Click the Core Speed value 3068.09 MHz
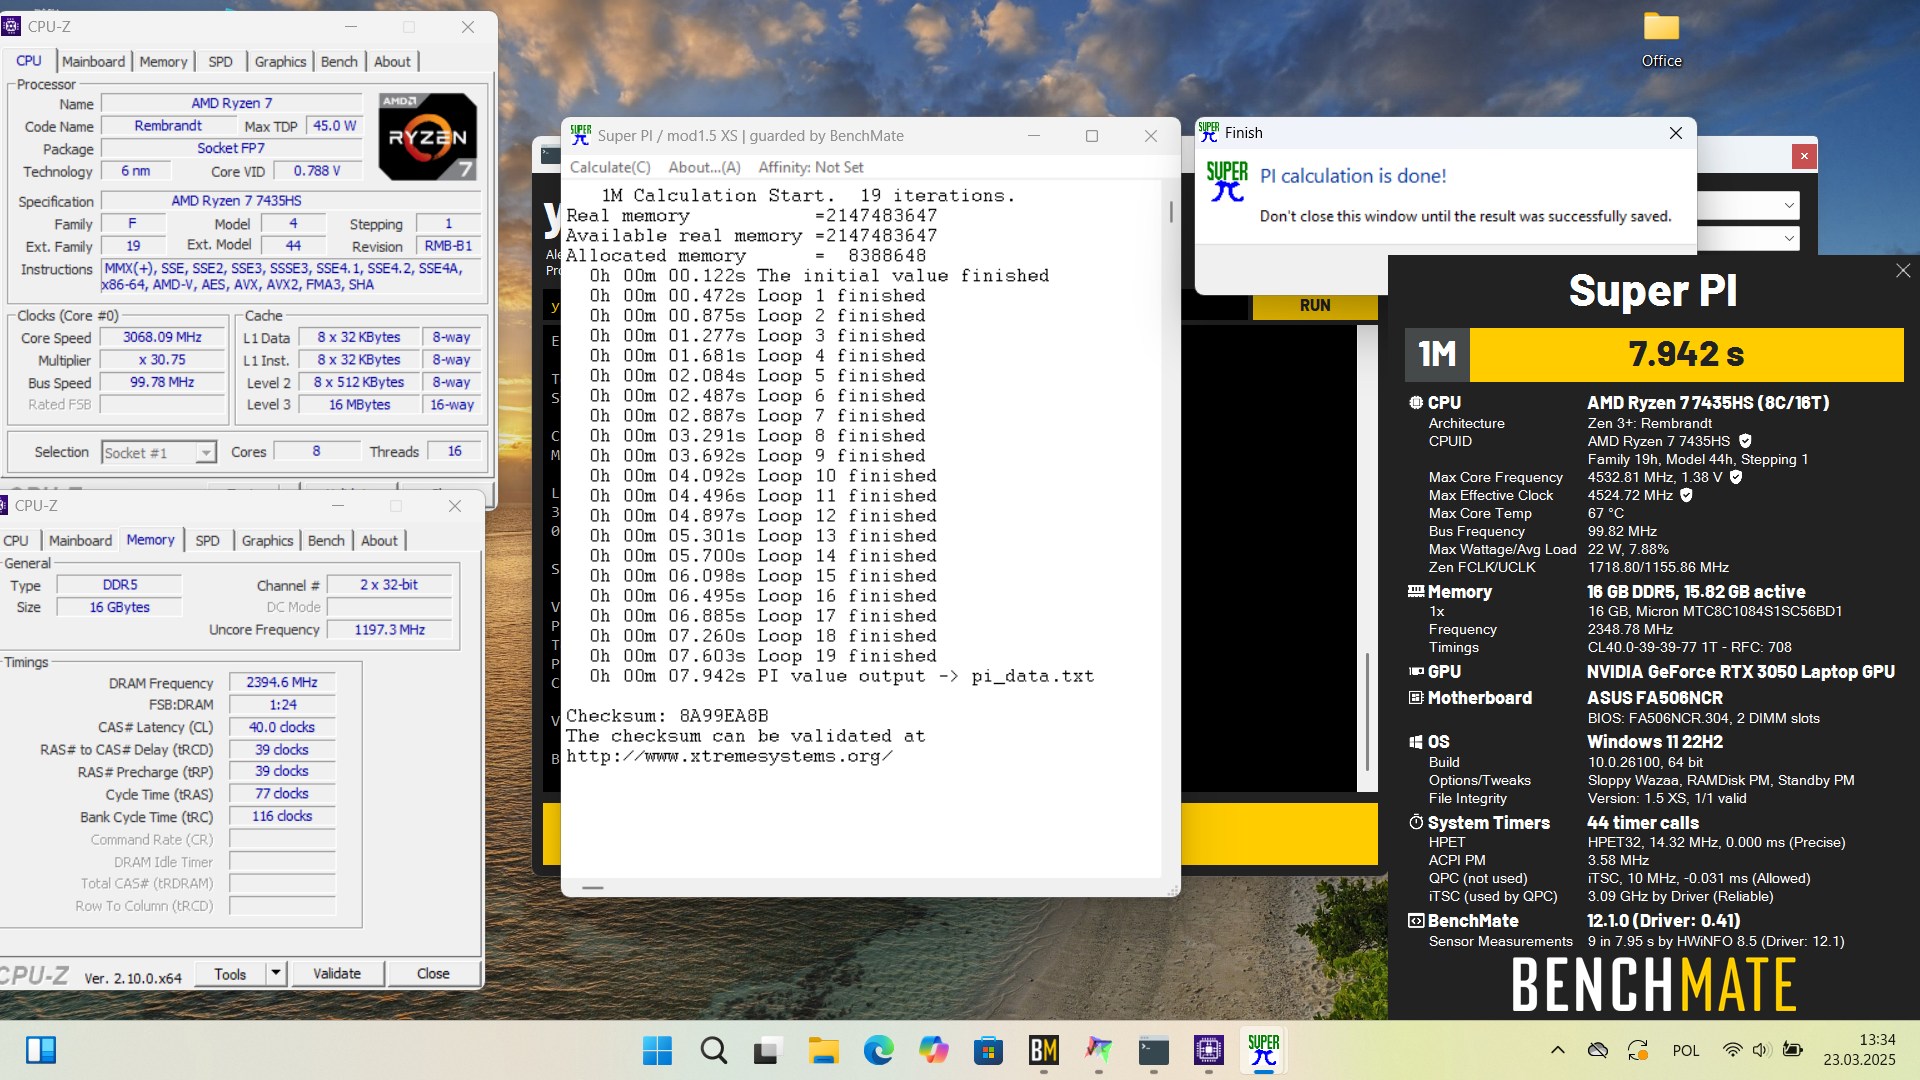1920x1080 pixels. (163, 338)
